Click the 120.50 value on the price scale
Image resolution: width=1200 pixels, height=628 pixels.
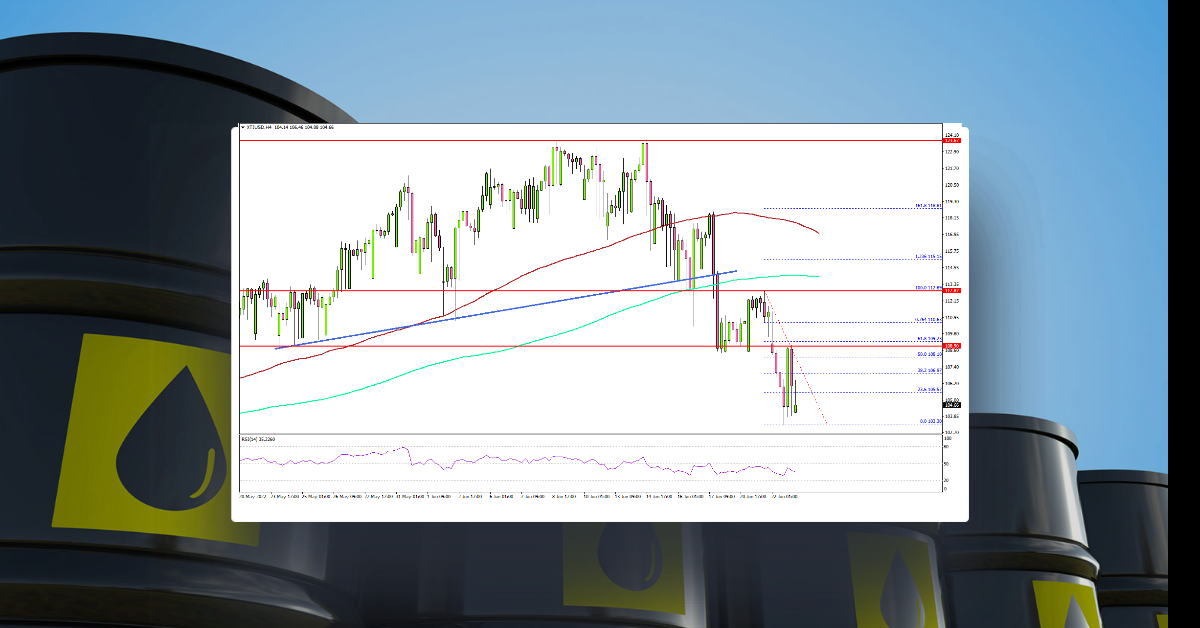click(950, 186)
